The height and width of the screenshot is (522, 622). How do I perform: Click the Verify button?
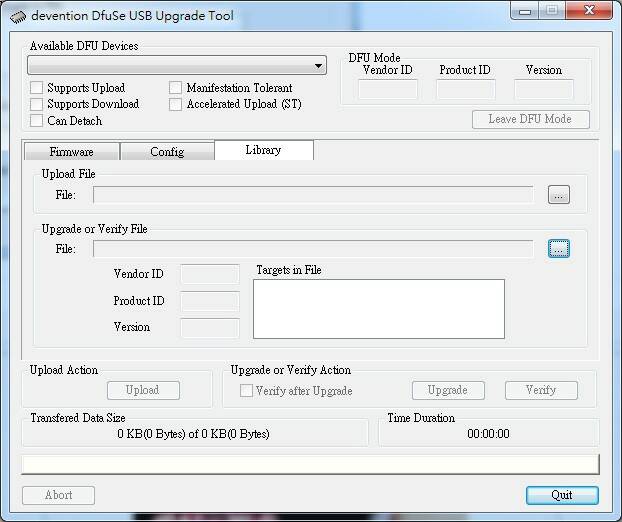click(541, 390)
